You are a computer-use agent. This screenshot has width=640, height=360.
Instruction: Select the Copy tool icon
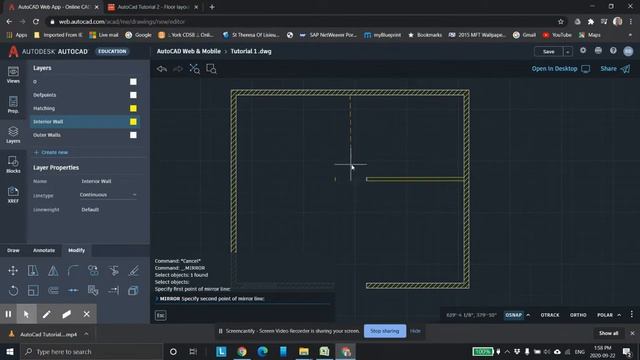pyautogui.click(x=93, y=271)
